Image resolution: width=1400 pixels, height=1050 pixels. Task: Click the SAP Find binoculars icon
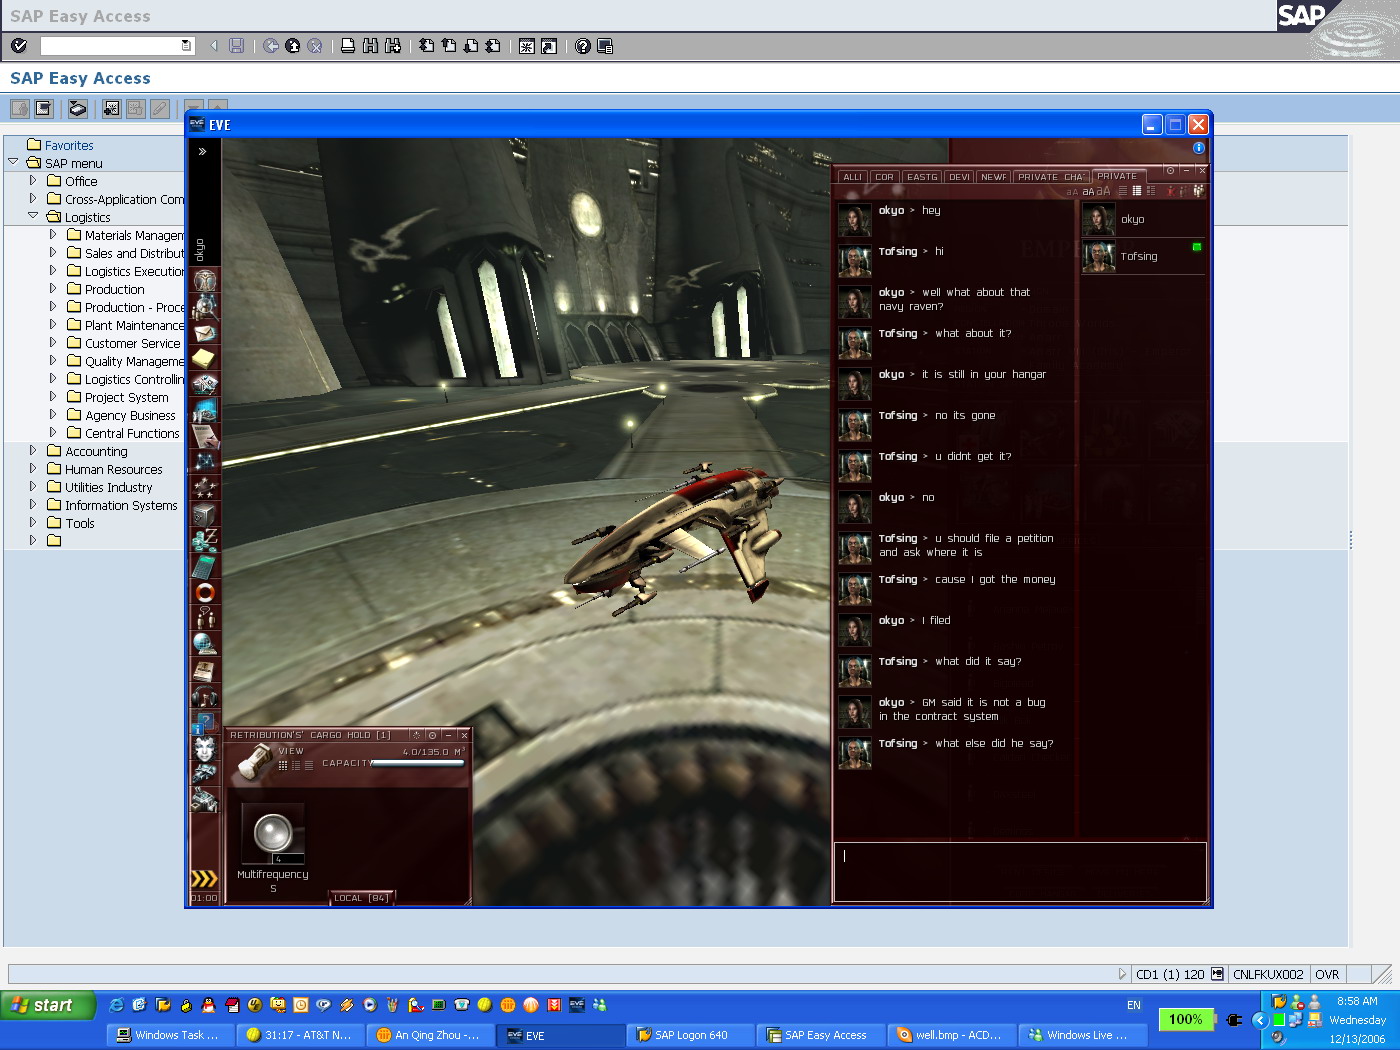coord(370,46)
